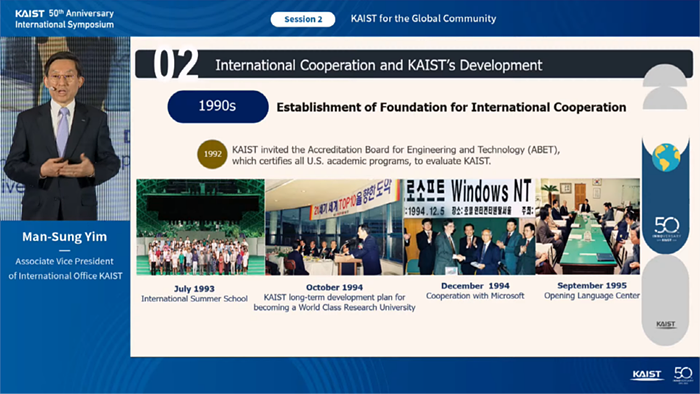Click 'Cooperation with Microsoft' caption

point(475,296)
